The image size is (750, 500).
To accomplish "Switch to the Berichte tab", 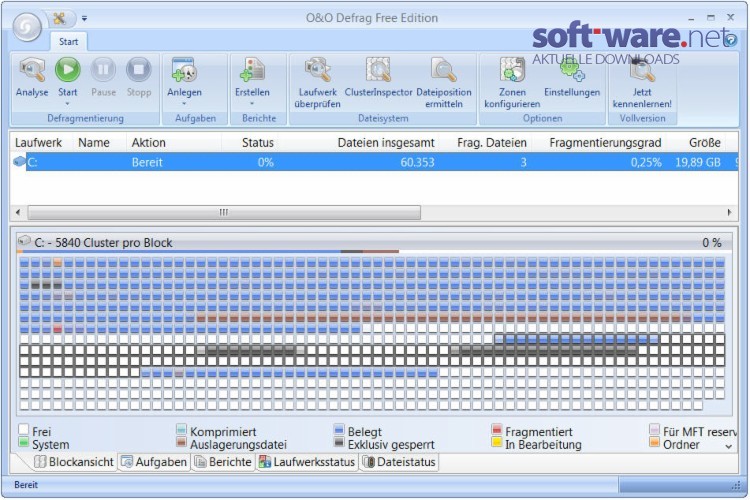I will click(x=223, y=462).
